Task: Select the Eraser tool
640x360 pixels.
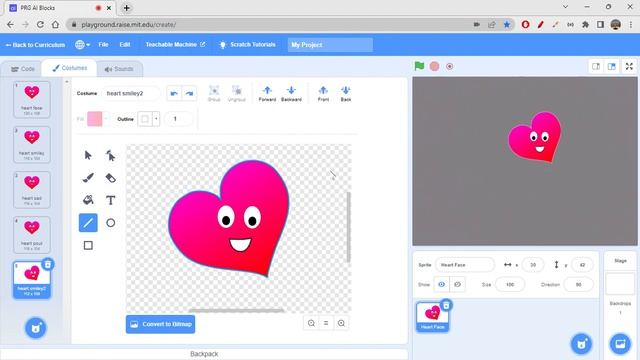Action: (110, 178)
